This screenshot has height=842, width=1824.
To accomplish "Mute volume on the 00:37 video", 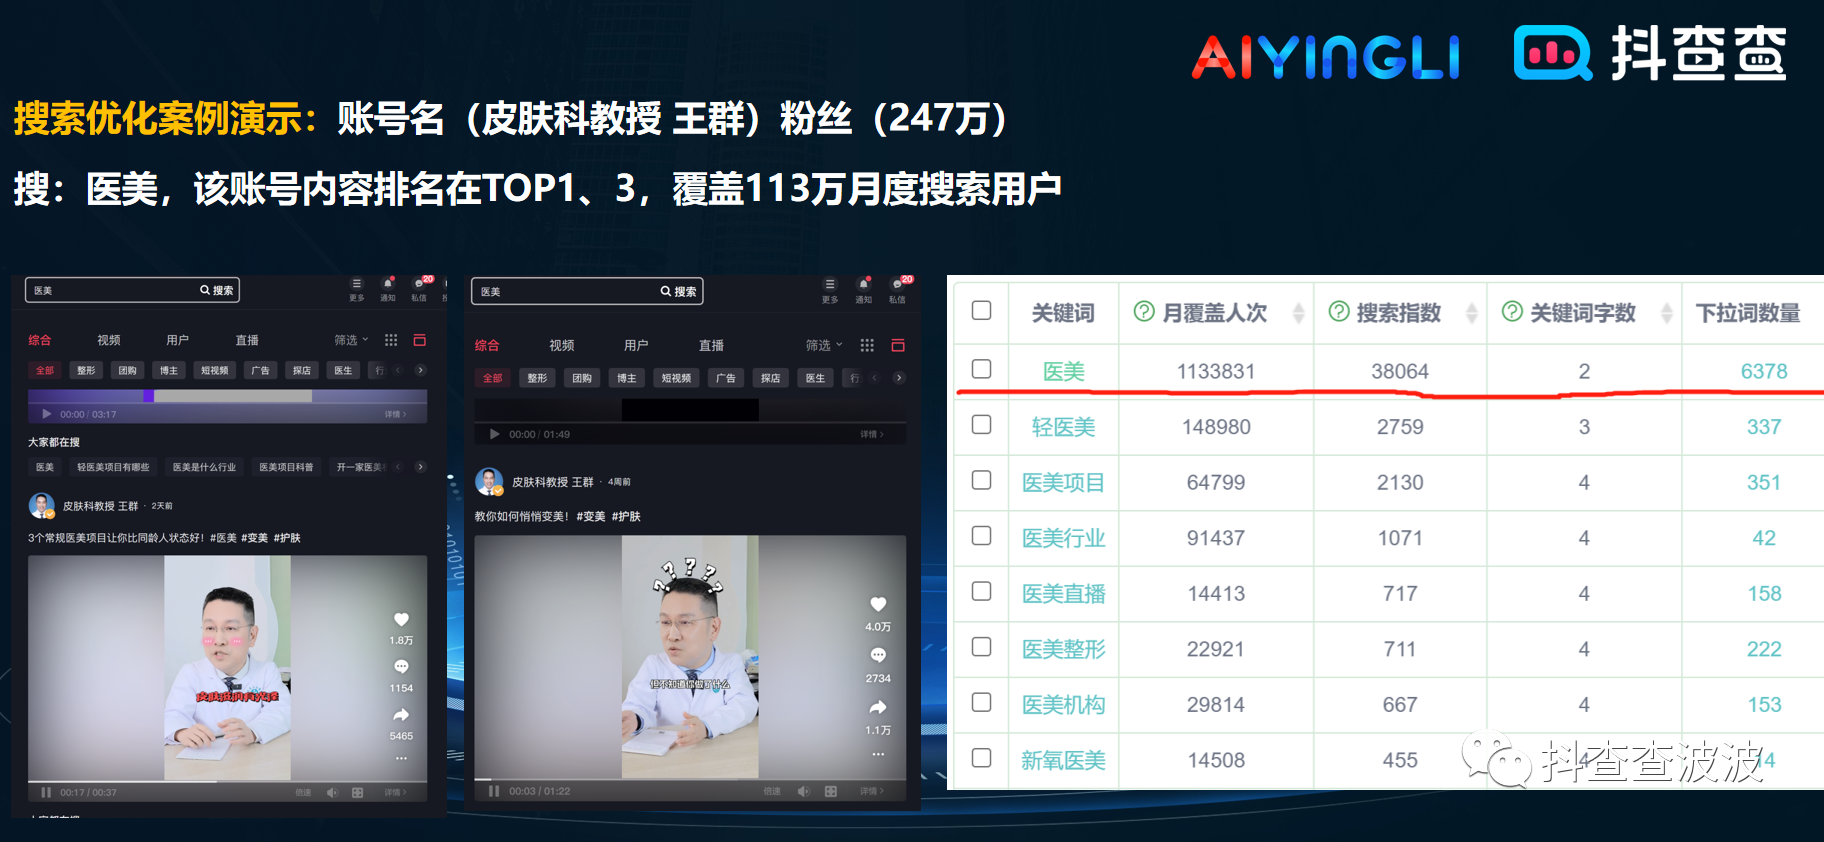I will coord(332,792).
